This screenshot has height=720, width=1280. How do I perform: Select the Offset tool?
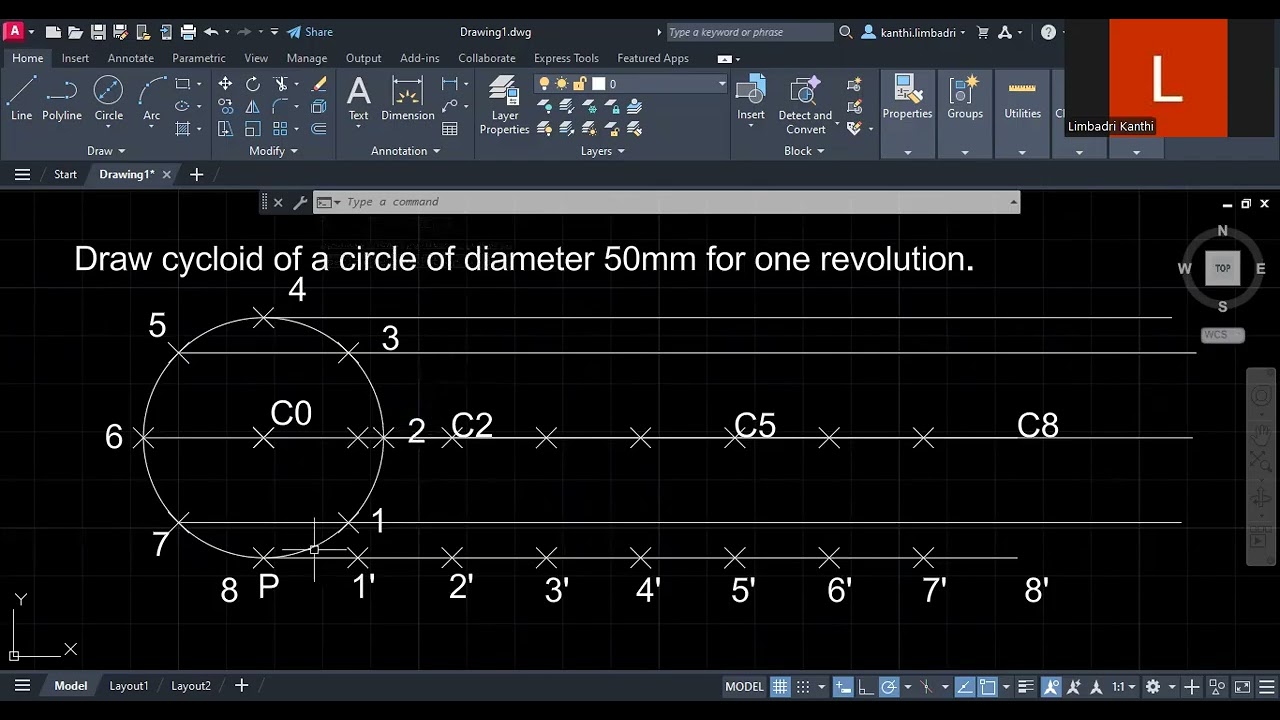pos(319,129)
